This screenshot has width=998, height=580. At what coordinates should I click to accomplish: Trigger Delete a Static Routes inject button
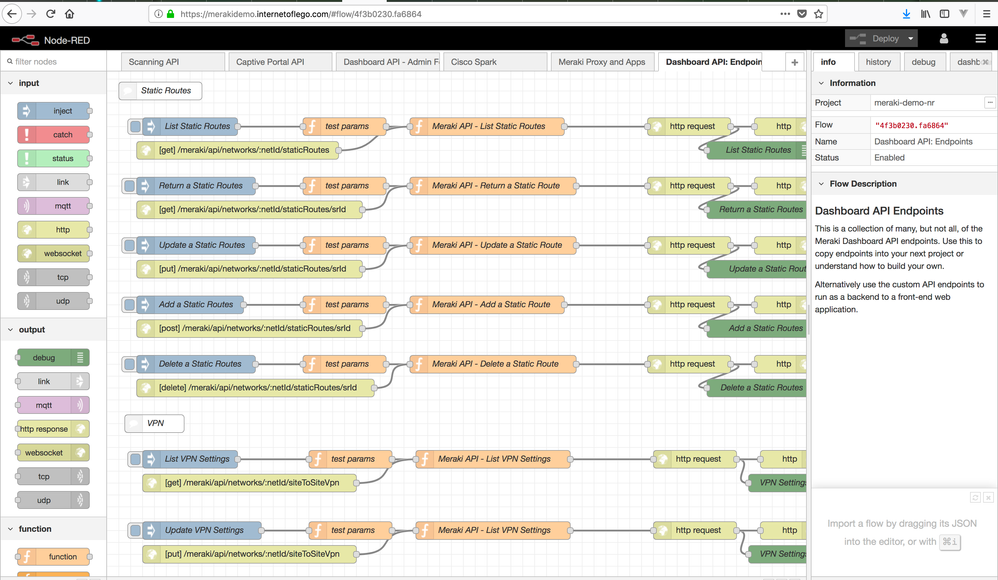129,364
